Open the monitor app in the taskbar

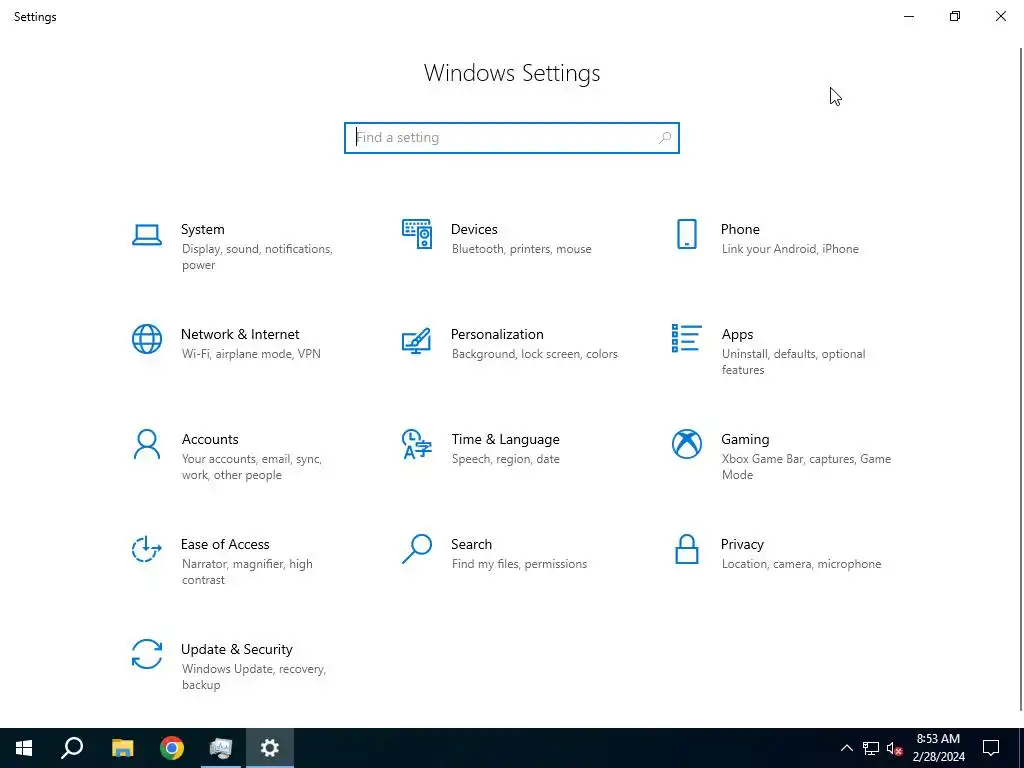221,748
